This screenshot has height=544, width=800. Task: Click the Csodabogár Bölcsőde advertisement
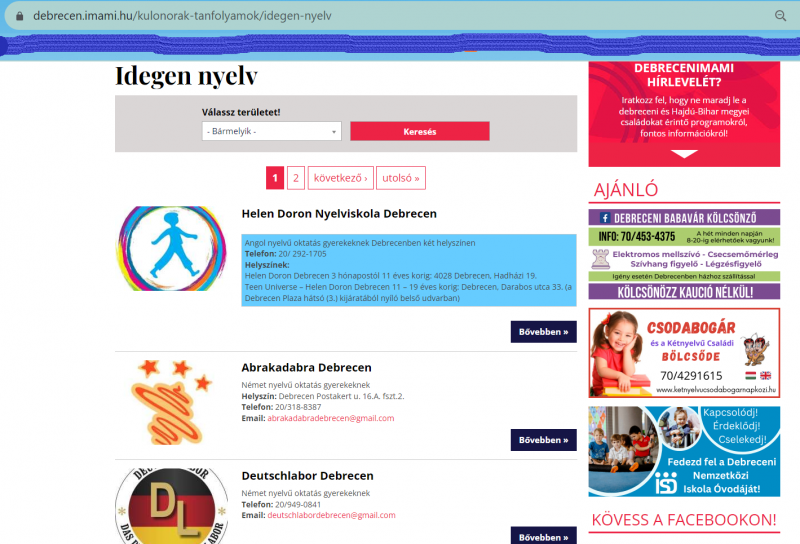(684, 353)
